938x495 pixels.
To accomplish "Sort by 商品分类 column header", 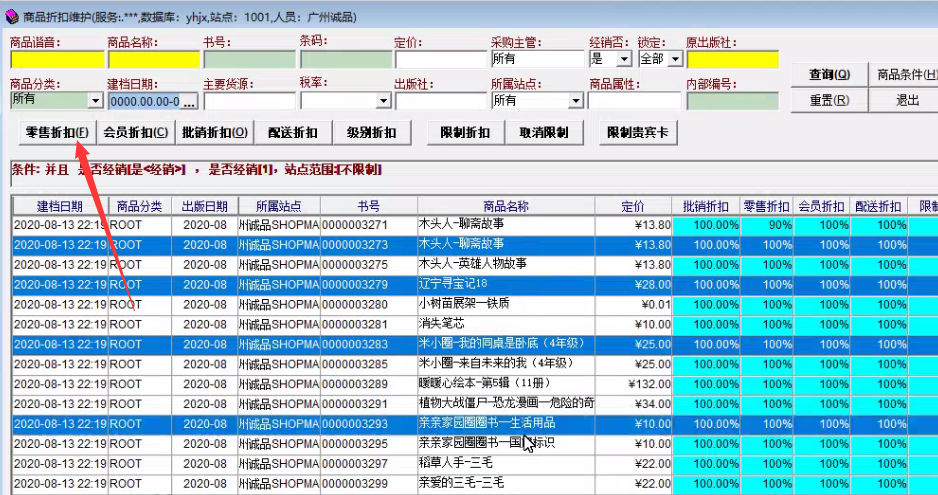I will [x=140, y=206].
